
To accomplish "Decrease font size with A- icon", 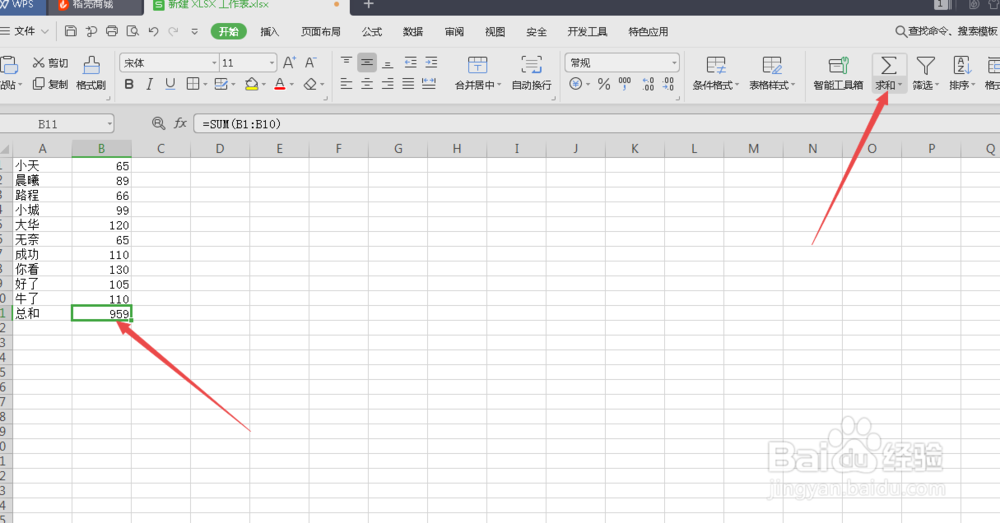I will click(311, 63).
